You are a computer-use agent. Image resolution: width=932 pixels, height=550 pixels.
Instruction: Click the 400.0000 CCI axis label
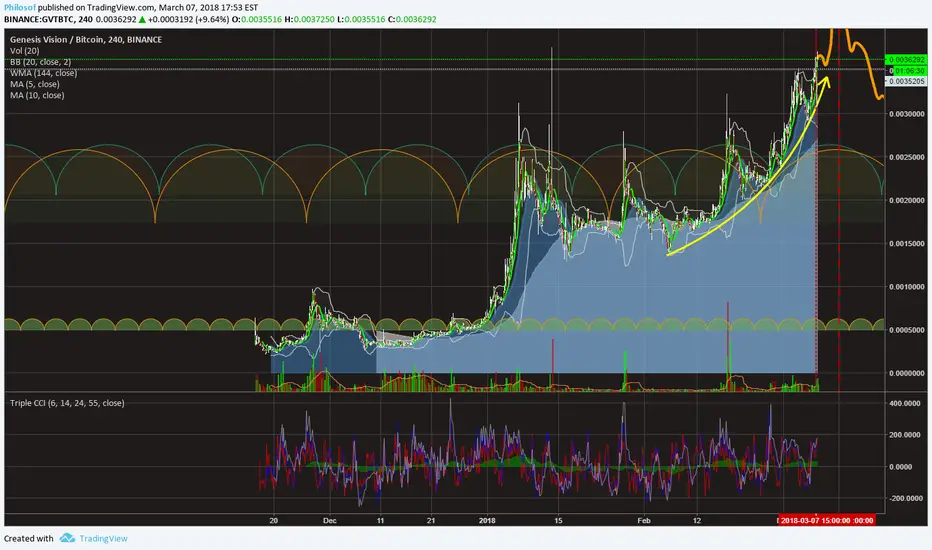(x=905, y=403)
